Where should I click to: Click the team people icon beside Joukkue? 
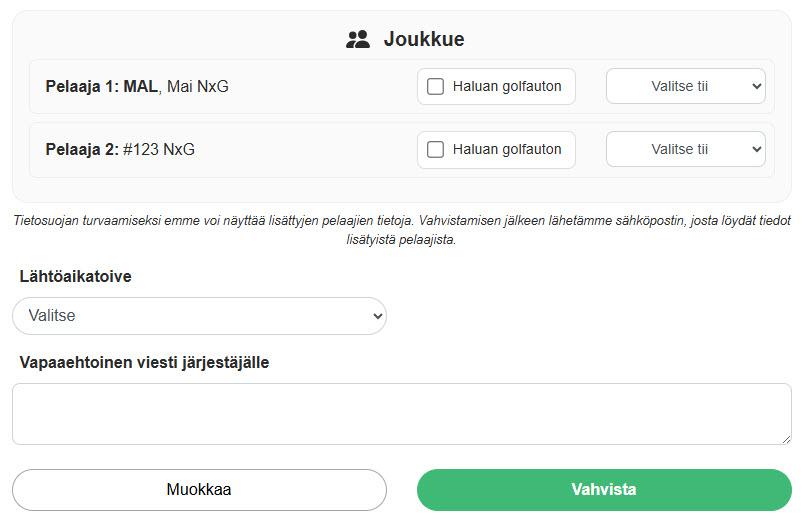point(358,39)
